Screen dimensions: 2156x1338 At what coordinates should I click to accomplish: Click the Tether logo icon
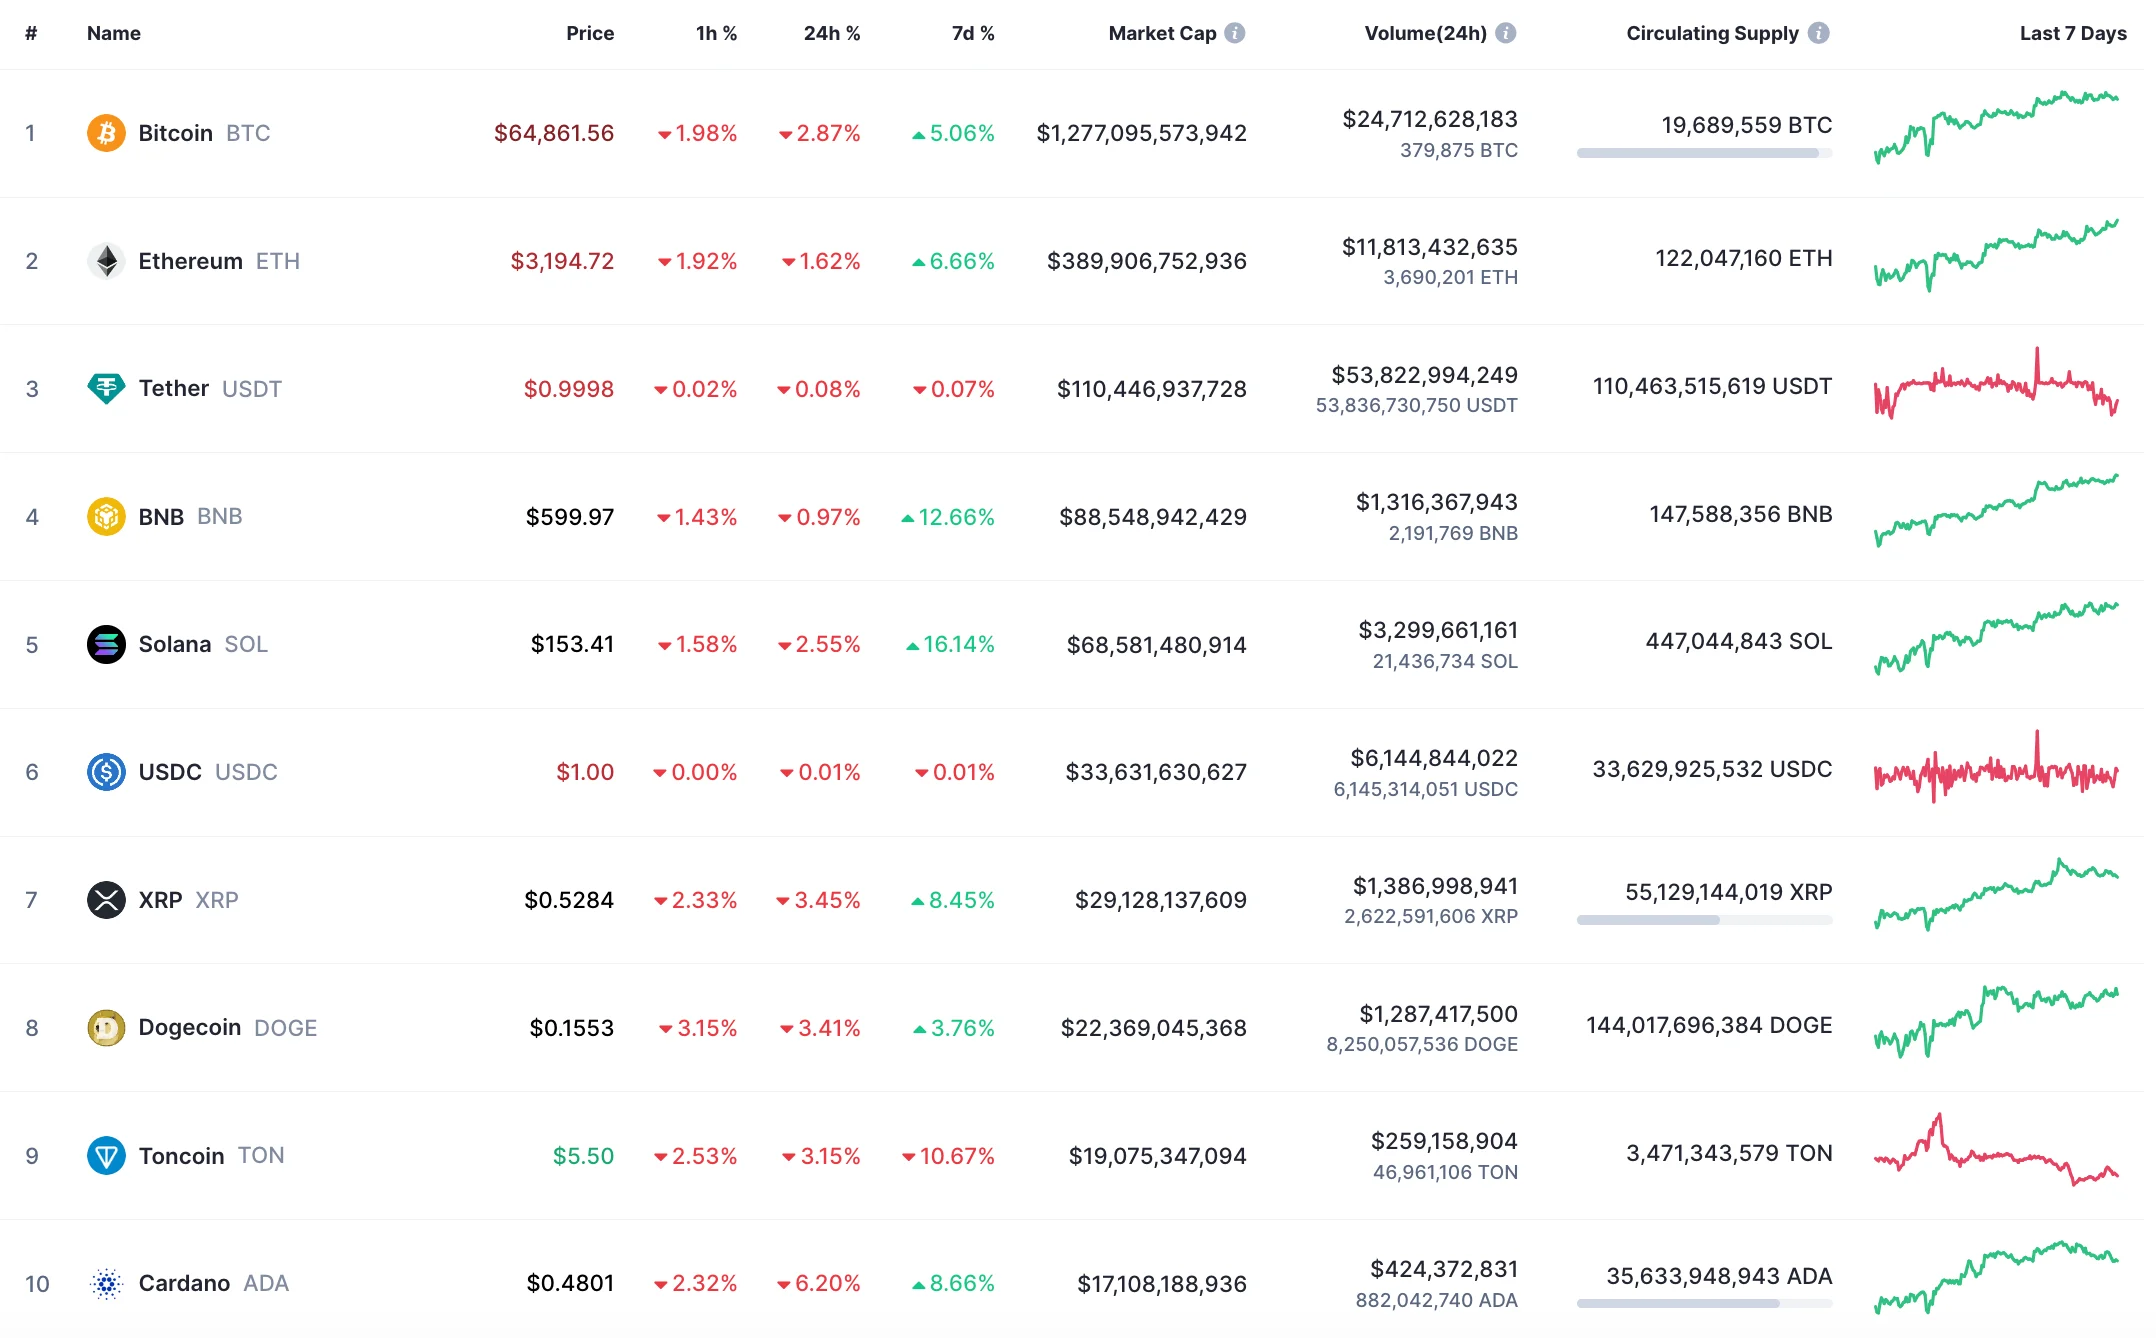click(106, 388)
